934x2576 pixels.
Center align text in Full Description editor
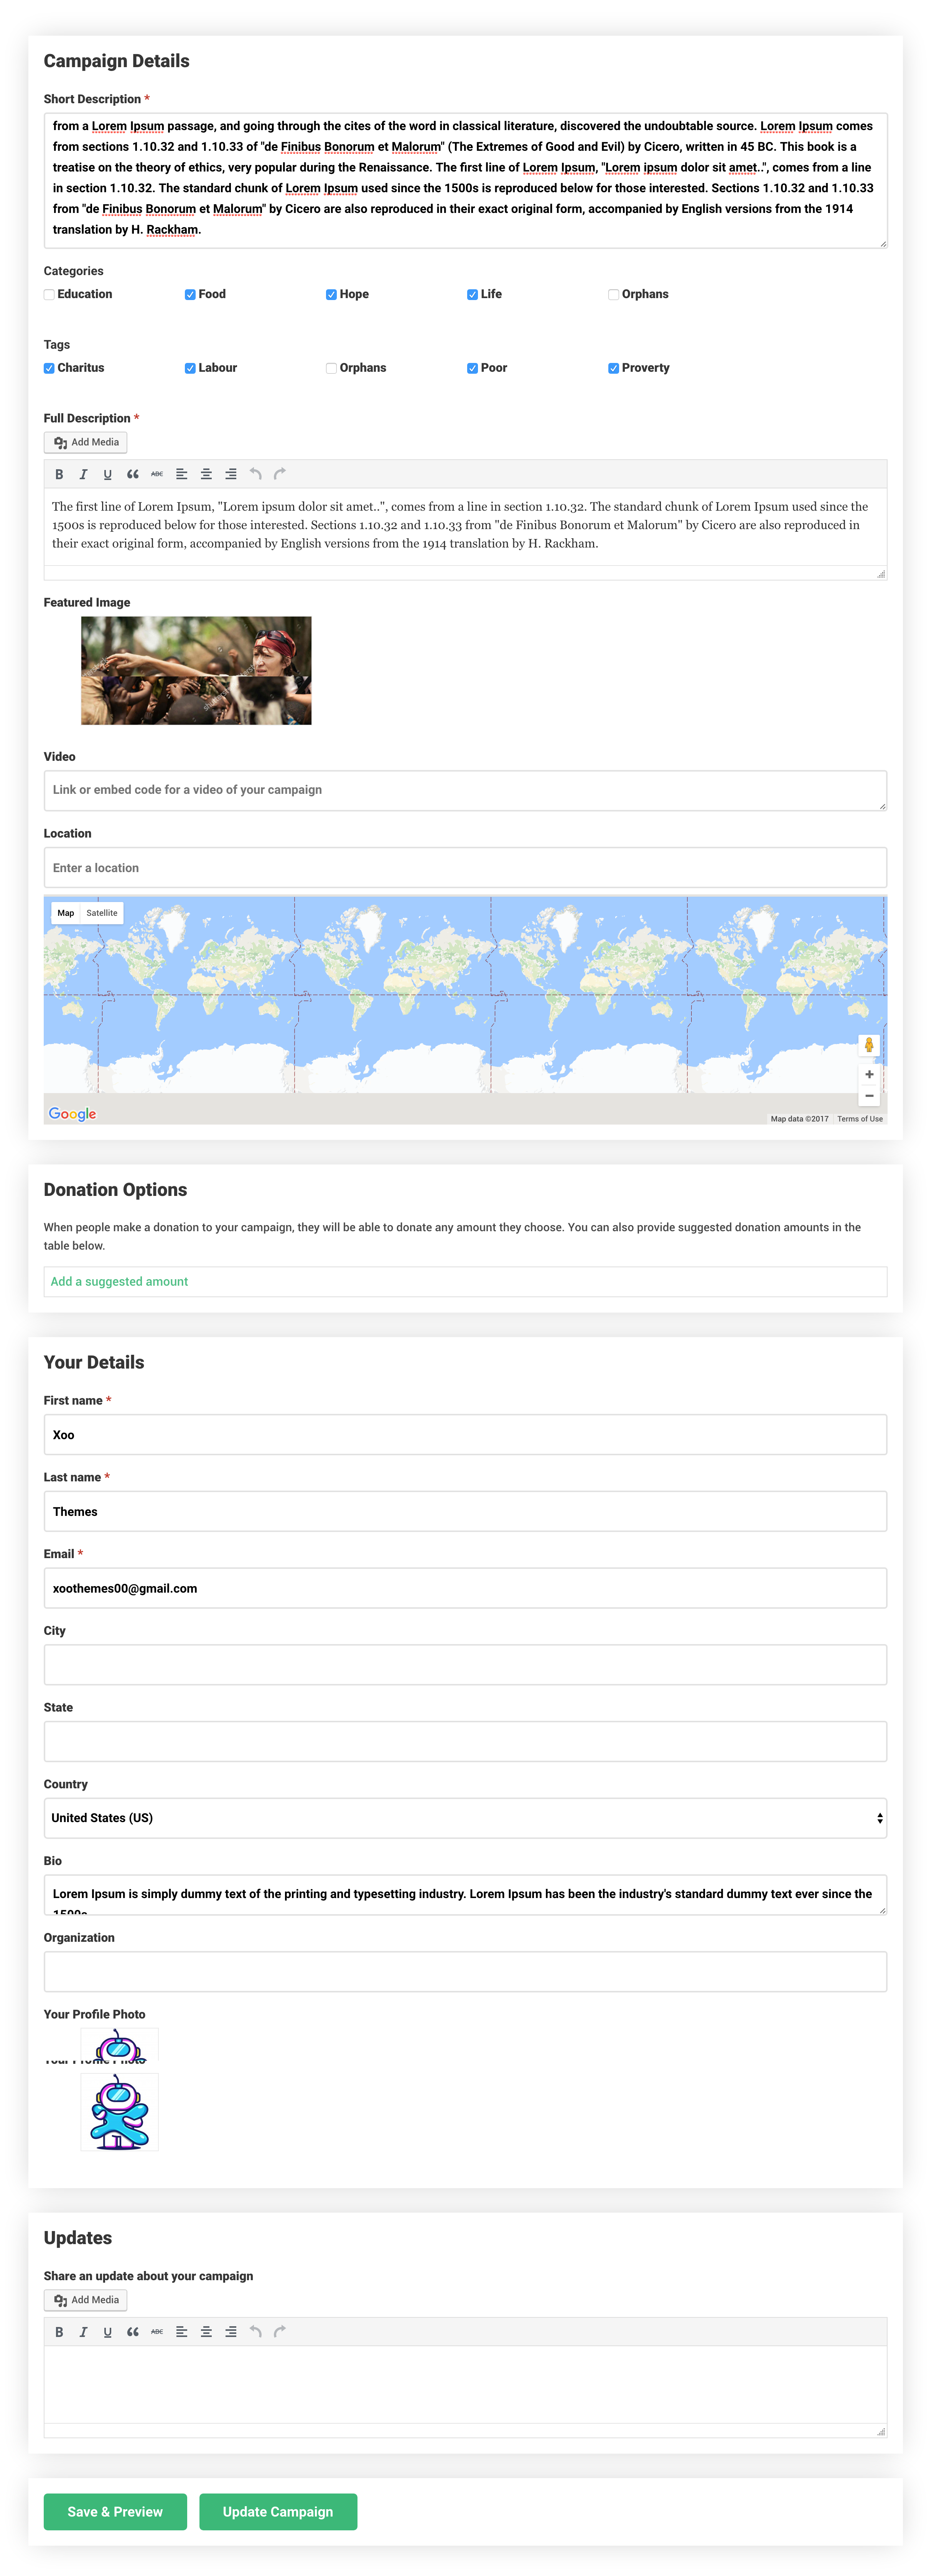(x=206, y=474)
